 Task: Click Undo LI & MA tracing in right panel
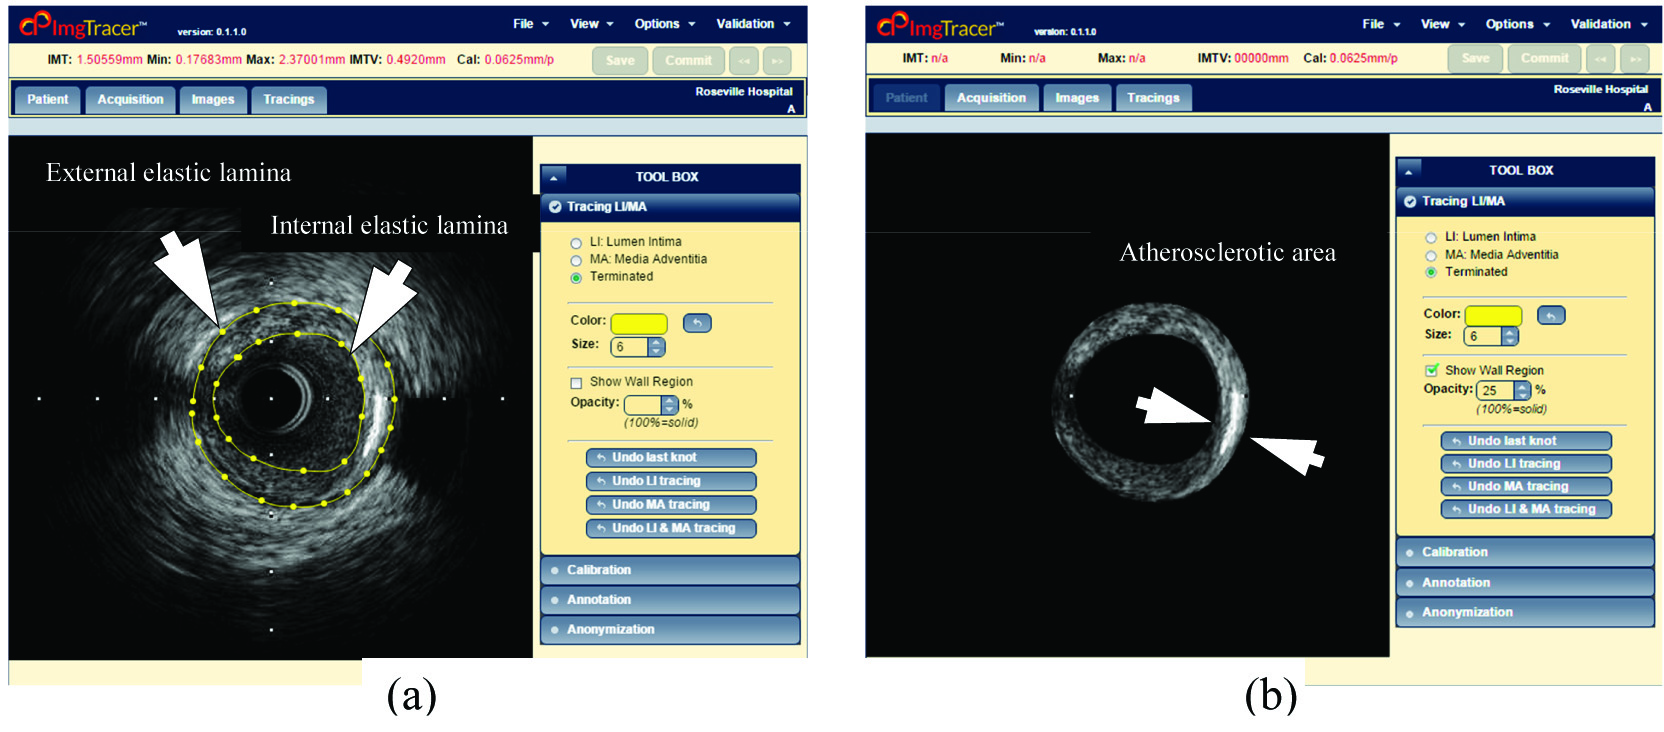click(1525, 509)
